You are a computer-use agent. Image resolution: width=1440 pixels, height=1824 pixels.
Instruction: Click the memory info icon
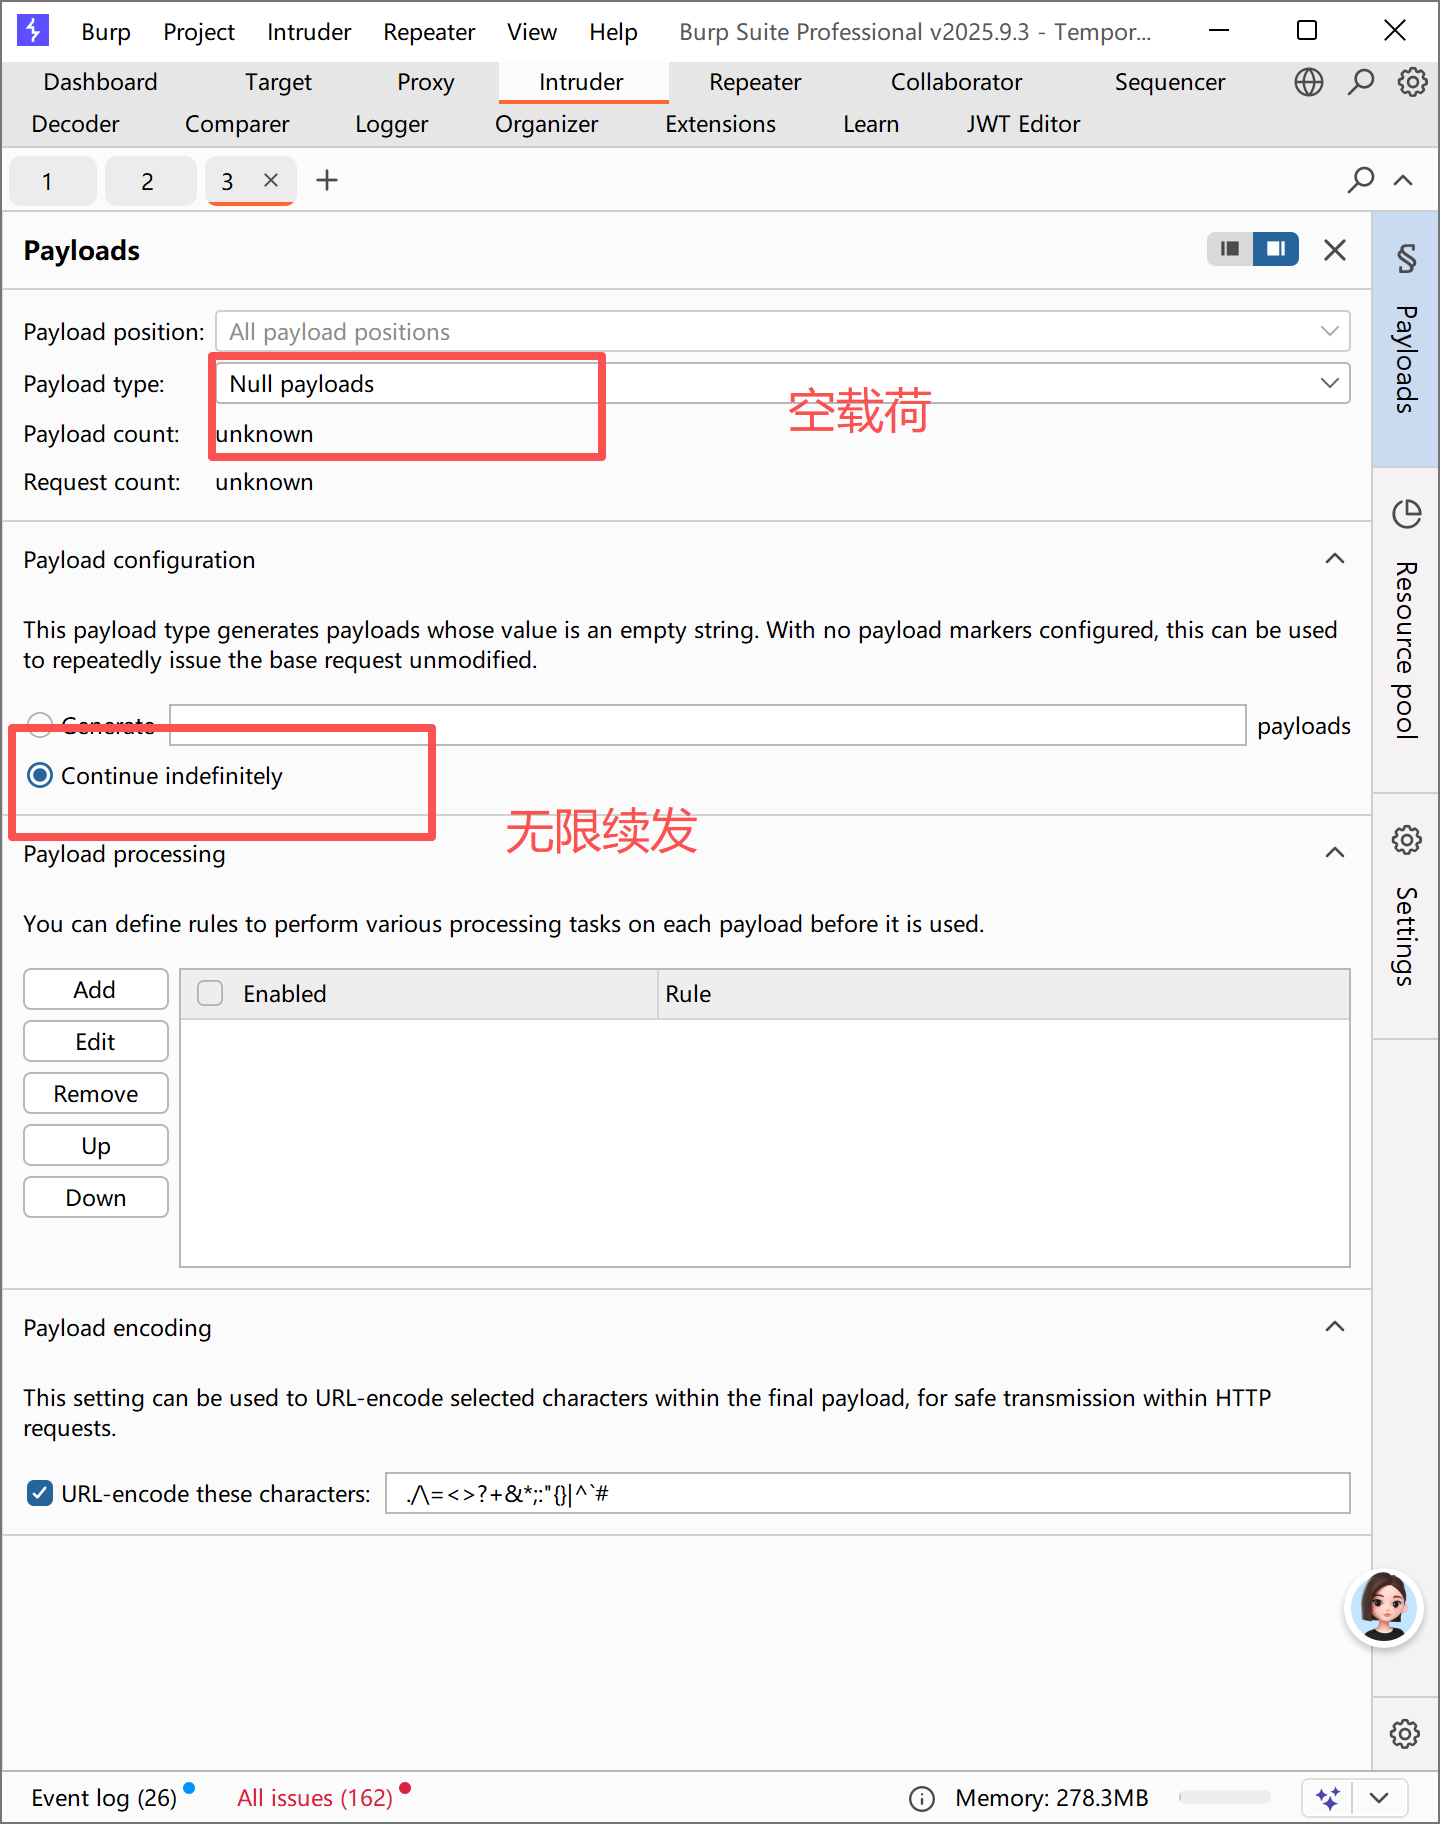(921, 1799)
